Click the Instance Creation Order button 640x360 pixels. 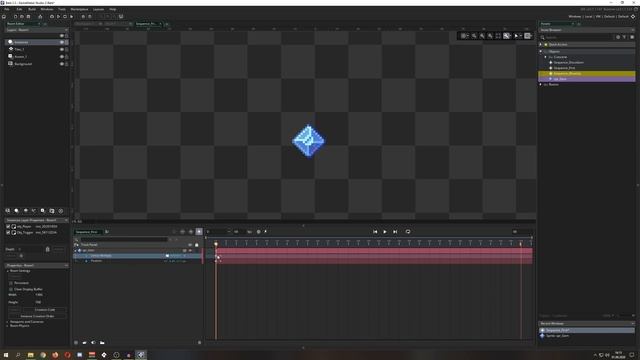coord(37,316)
